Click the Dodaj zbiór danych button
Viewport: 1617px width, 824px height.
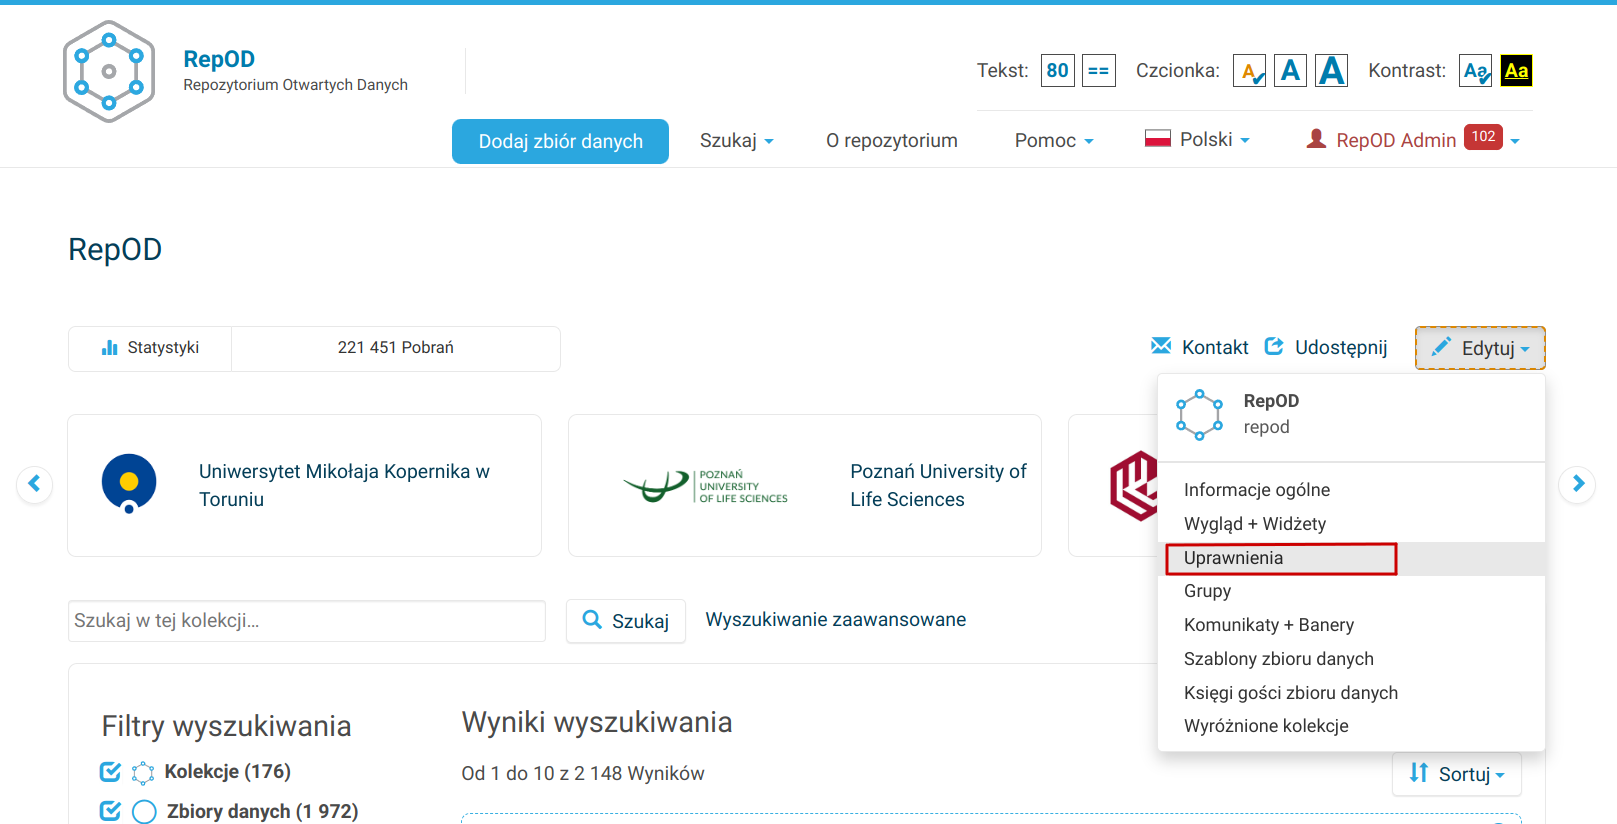pyautogui.click(x=560, y=141)
